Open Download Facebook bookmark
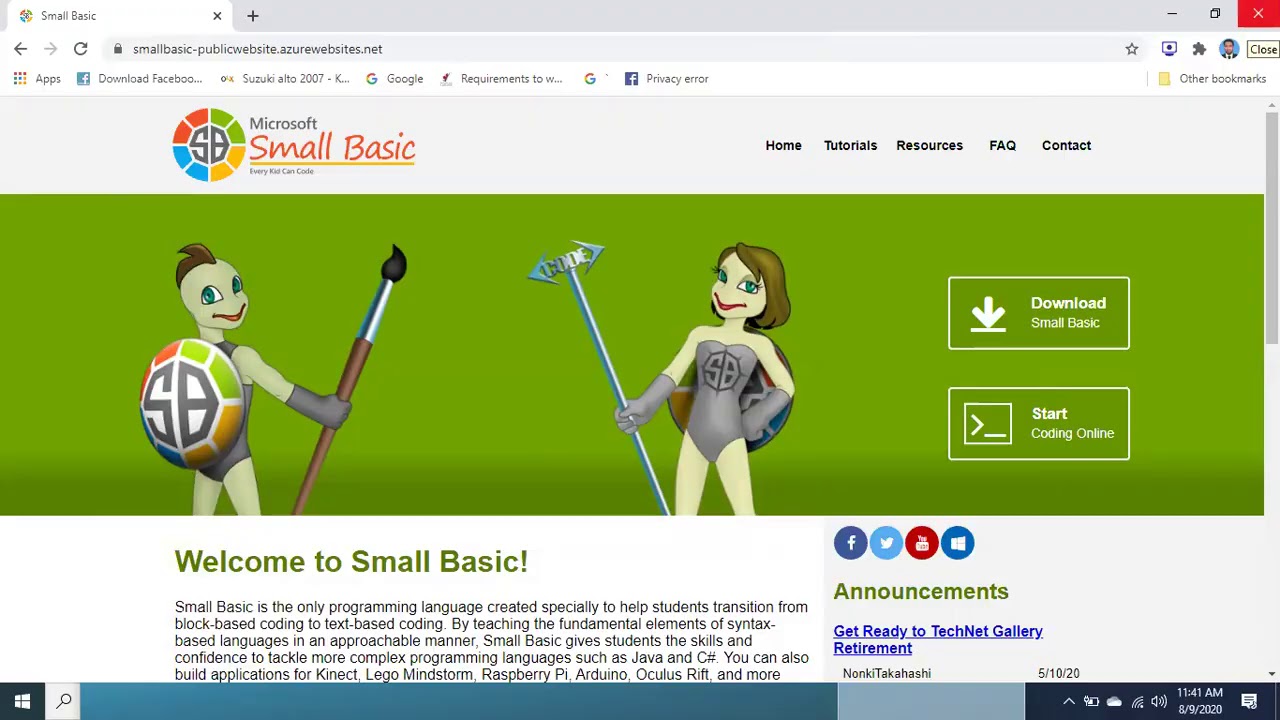 tap(139, 79)
